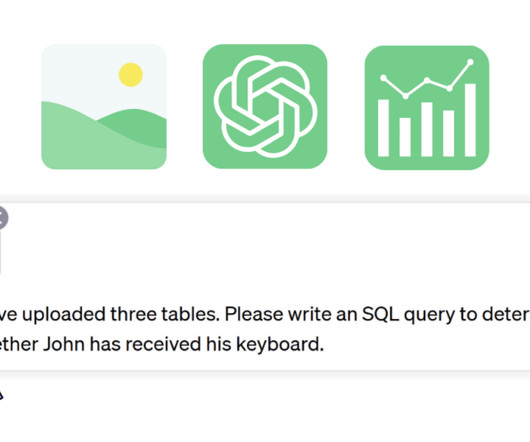Click the word "keyboard" in the prompt

coord(279,344)
